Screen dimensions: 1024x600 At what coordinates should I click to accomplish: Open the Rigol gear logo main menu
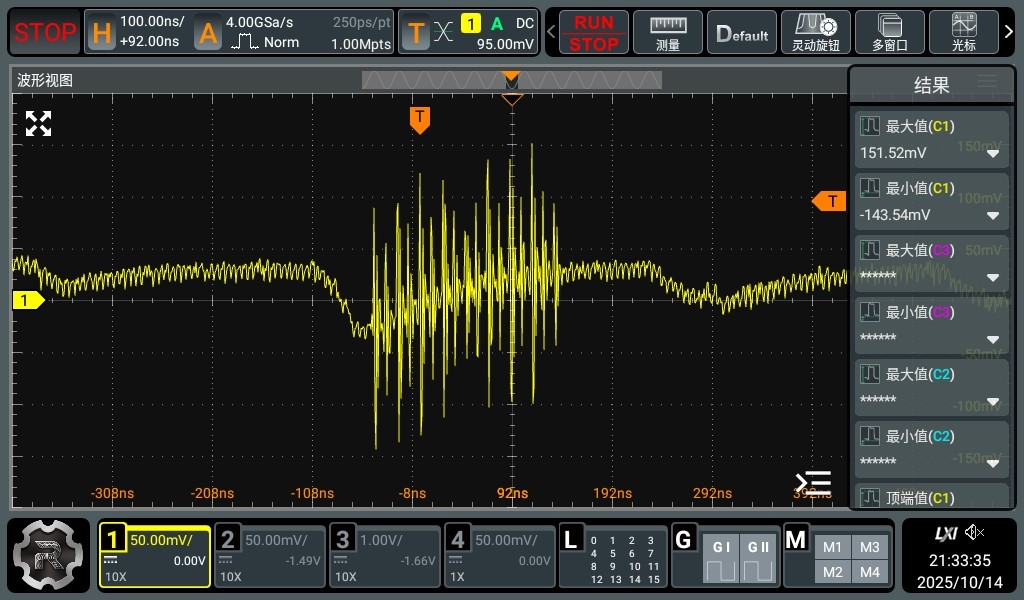coord(50,555)
